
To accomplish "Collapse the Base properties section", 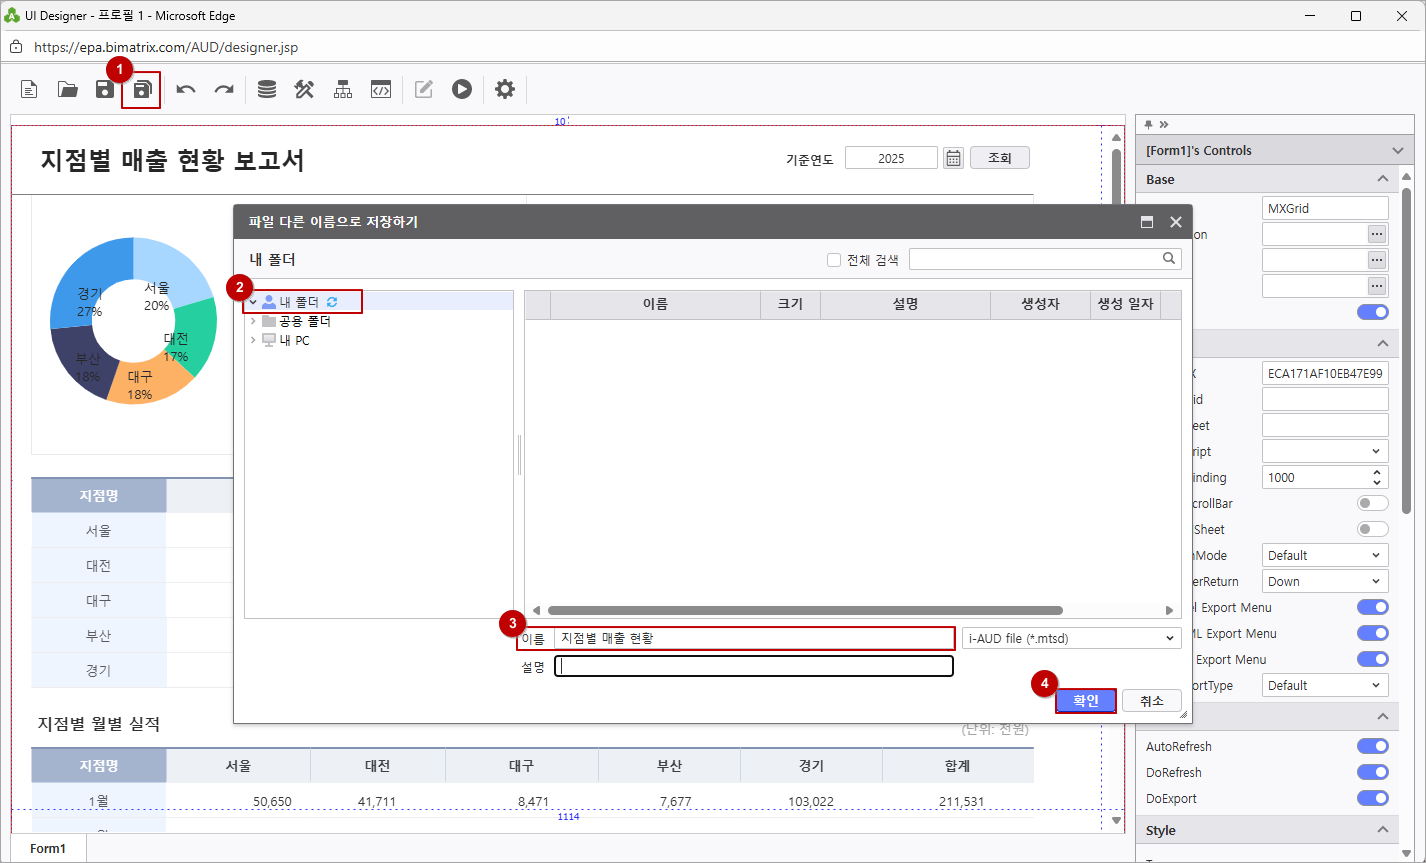I will tap(1382, 179).
